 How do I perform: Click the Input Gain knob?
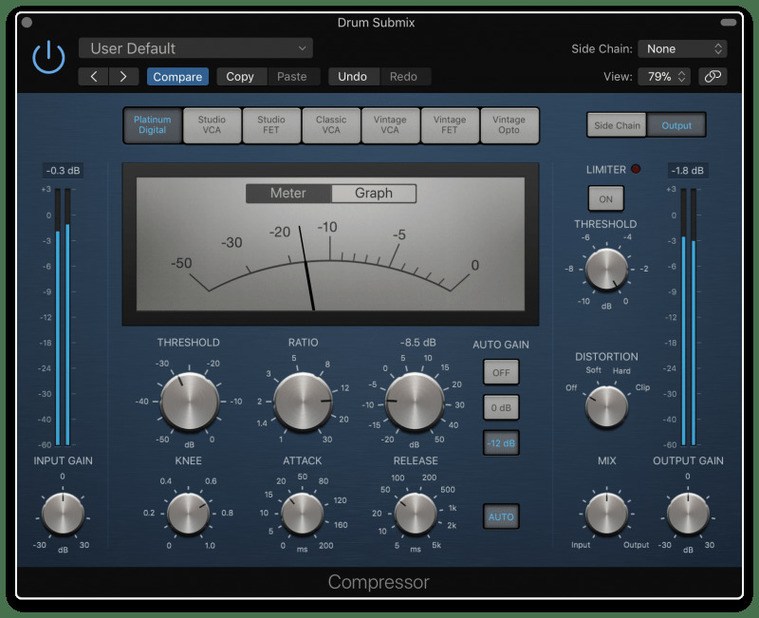coord(63,513)
